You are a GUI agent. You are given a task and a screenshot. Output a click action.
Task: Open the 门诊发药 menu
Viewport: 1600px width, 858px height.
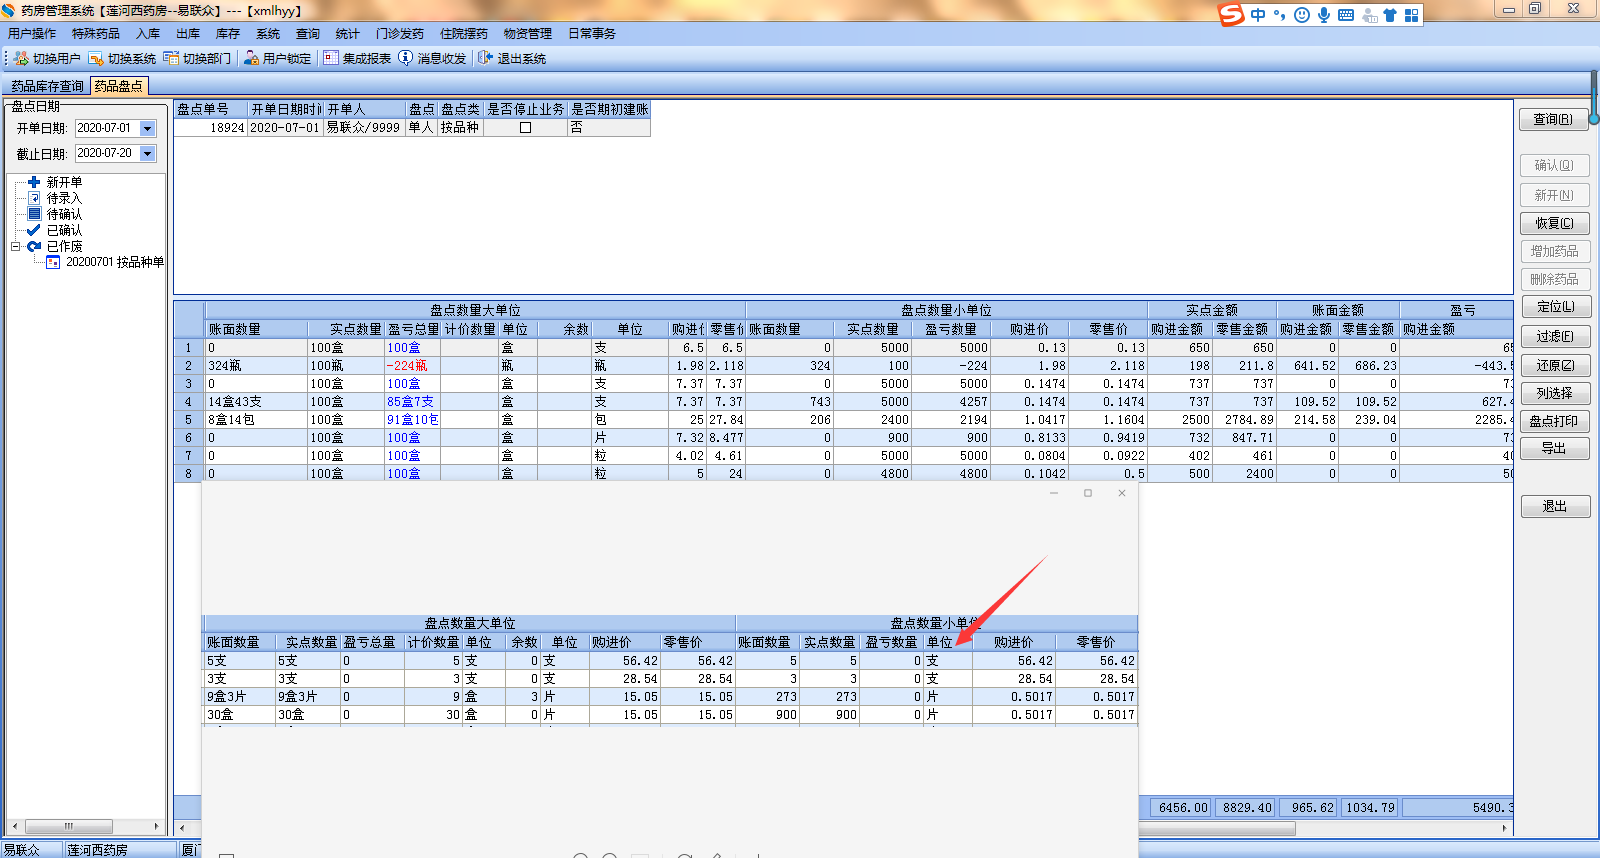[400, 34]
